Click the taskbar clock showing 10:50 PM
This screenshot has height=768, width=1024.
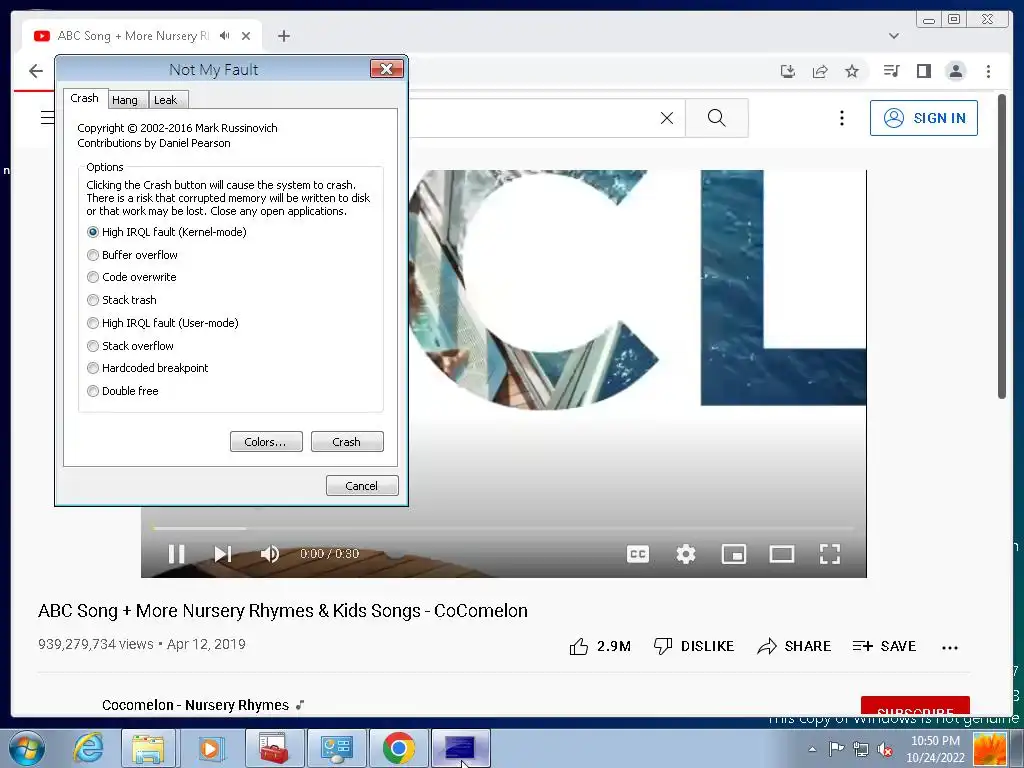(935, 749)
